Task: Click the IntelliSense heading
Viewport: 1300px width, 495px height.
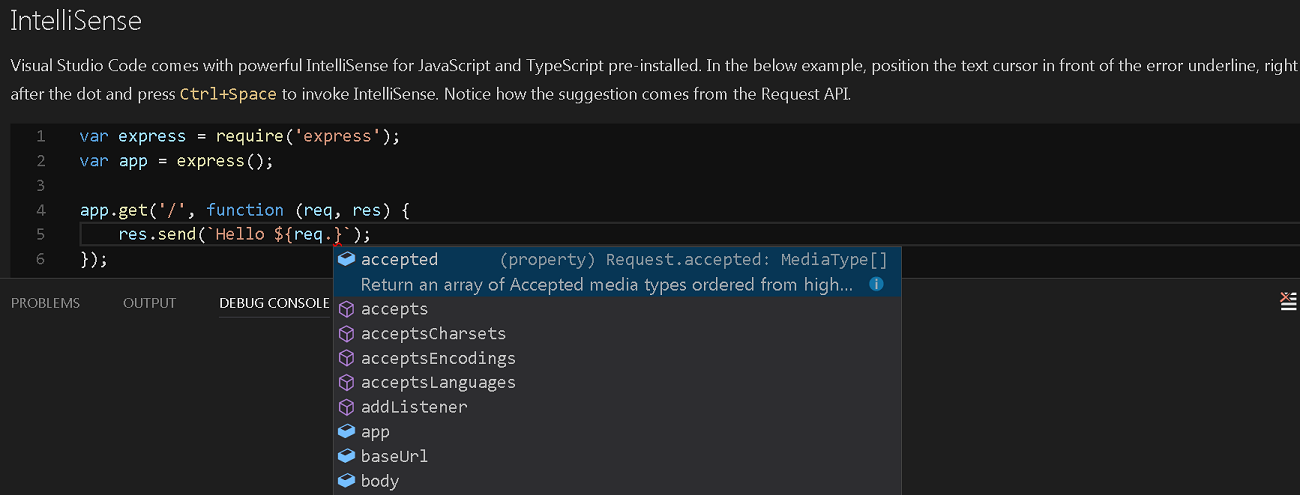Action: click(x=76, y=21)
